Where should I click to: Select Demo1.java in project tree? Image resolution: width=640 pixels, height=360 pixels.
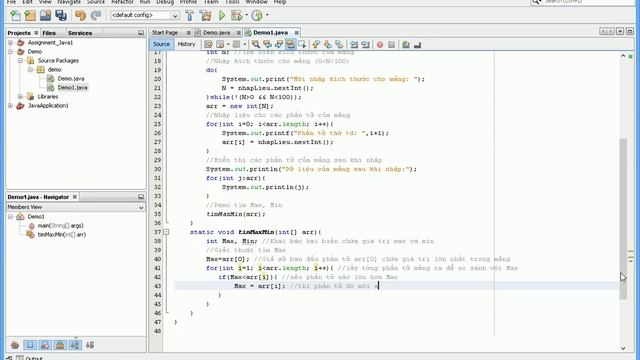pos(73,87)
